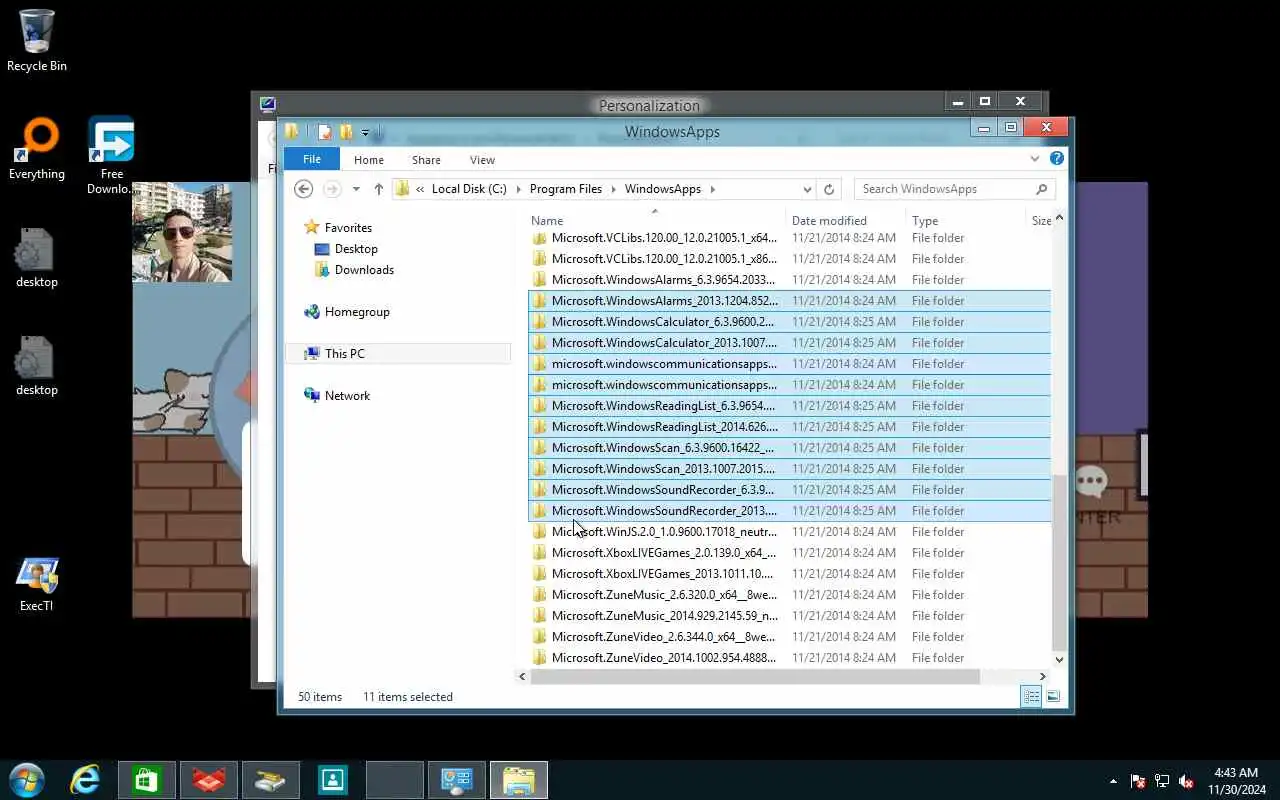
Task: Click the double-chevron at the start of the address path
Action: point(421,189)
